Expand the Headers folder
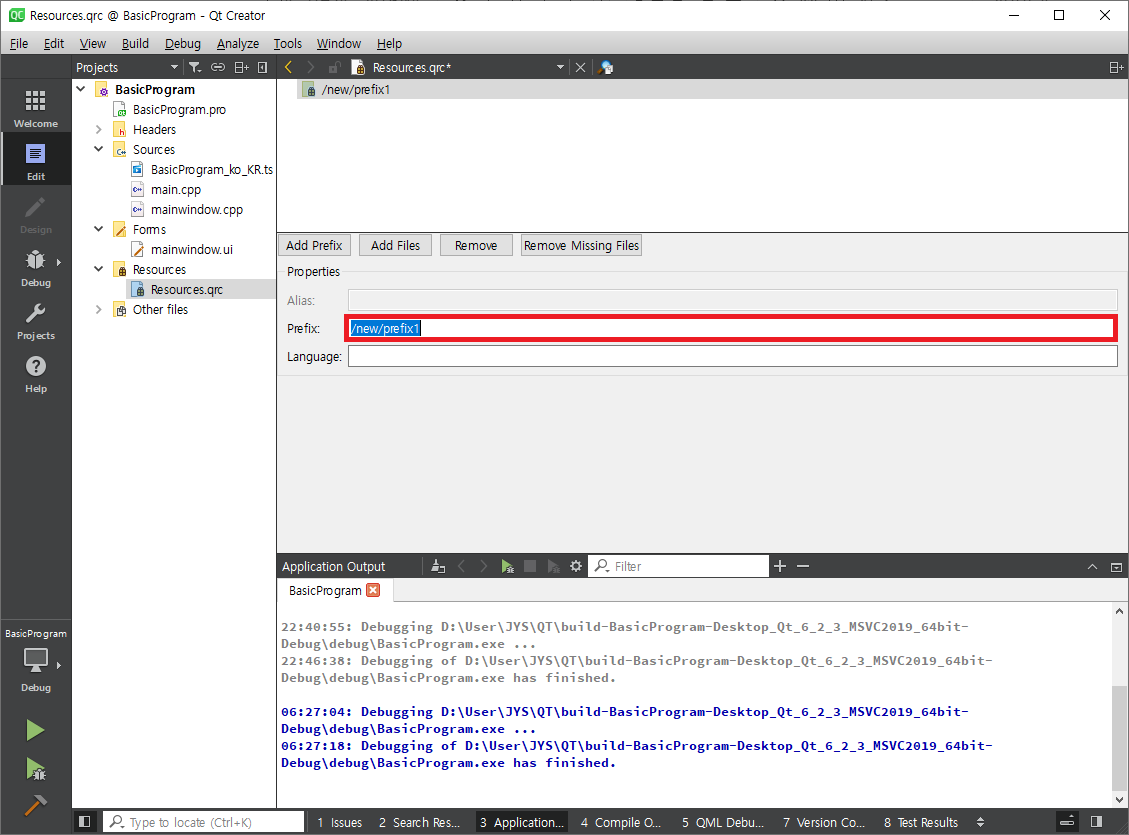The image size is (1129, 835). [99, 130]
